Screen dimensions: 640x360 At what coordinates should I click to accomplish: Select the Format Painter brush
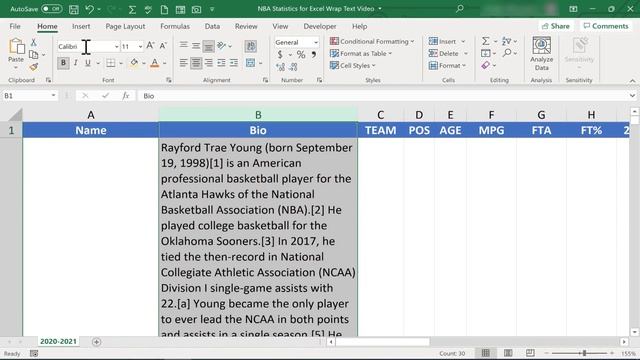tap(33, 66)
